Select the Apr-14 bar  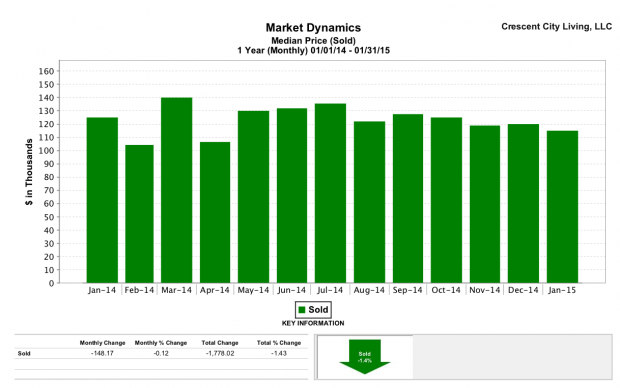pos(215,212)
